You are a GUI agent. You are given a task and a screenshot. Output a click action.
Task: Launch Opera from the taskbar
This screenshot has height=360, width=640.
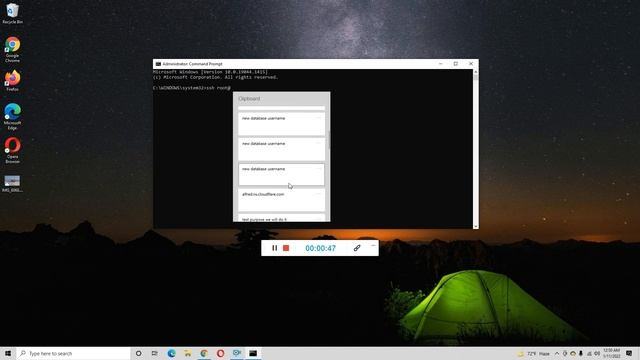(x=220, y=353)
